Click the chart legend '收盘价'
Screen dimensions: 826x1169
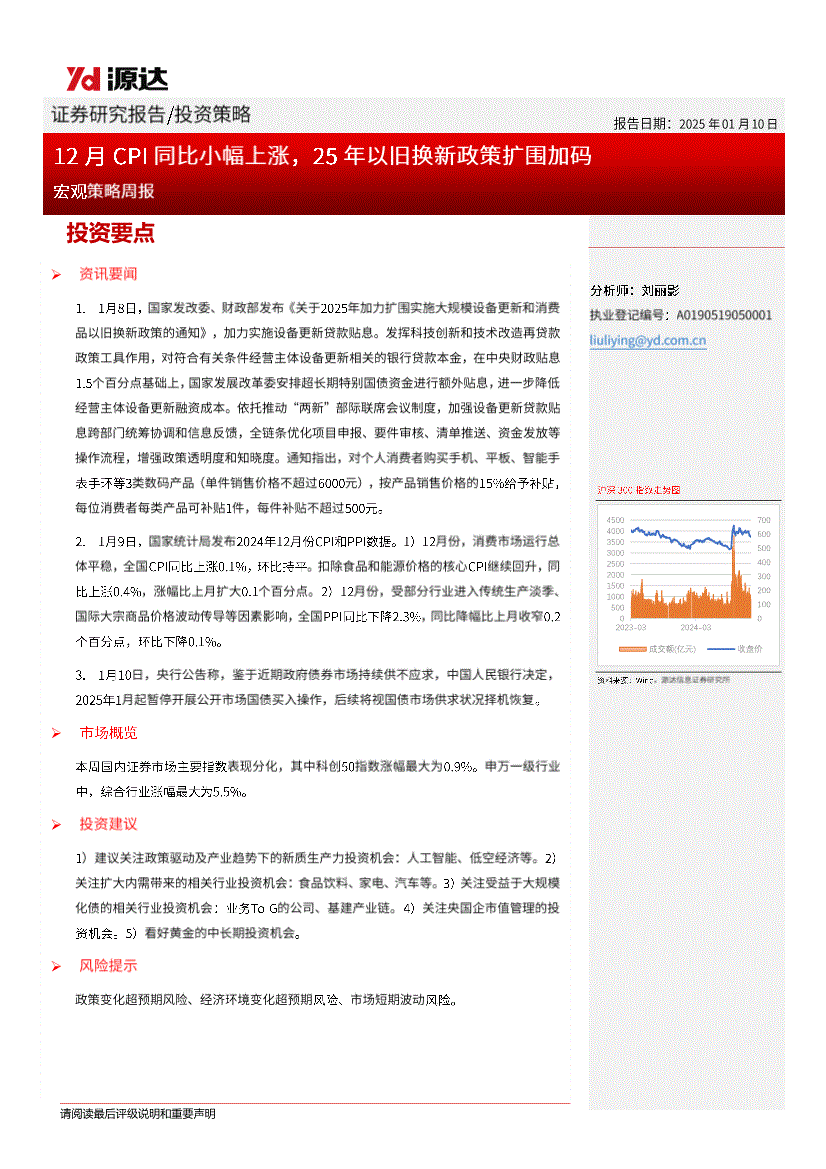(734, 649)
